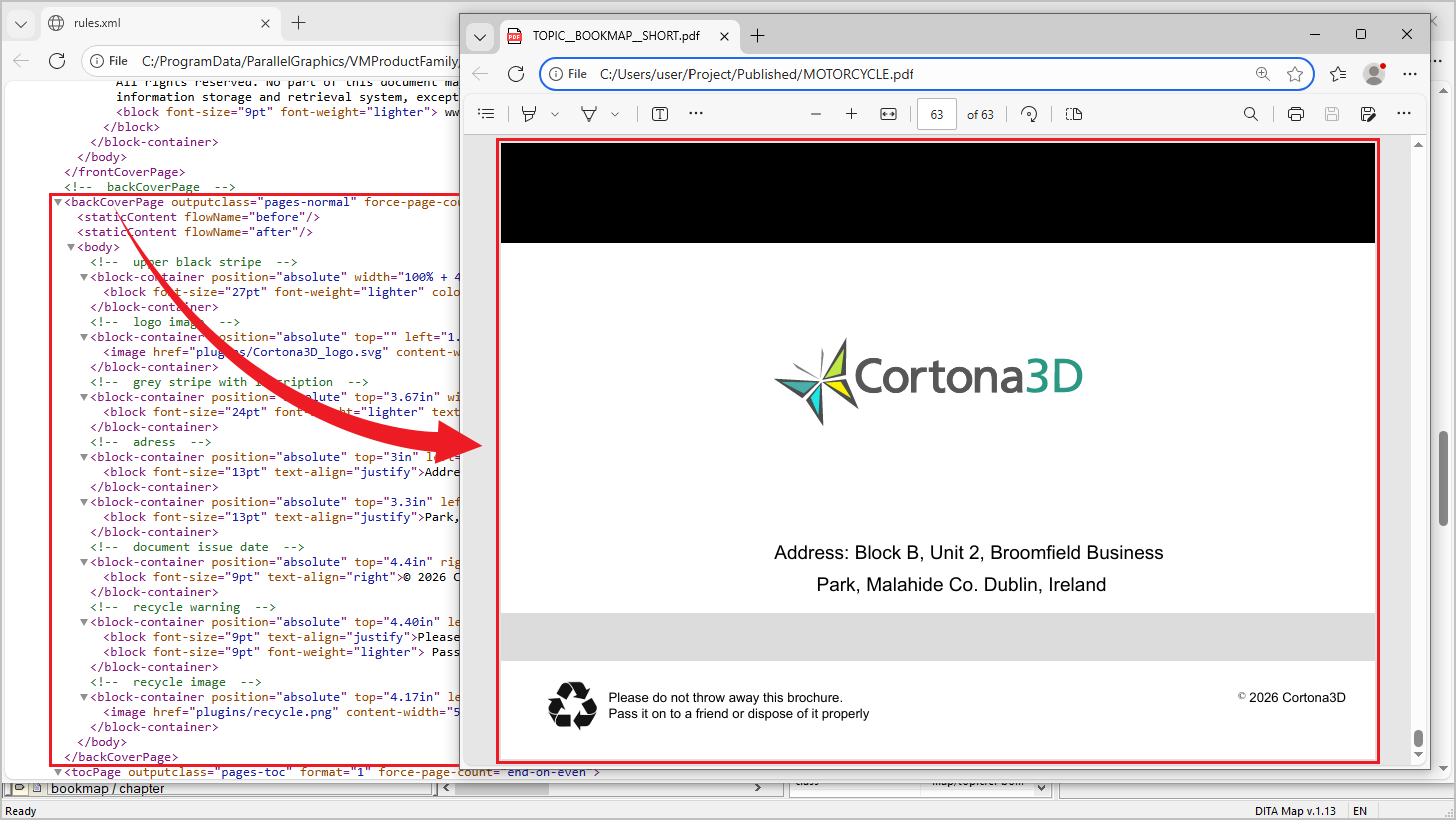The image size is (1456, 820).
Task: Click the Save As icon in PDF toolbar
Action: pyautogui.click(x=1368, y=114)
